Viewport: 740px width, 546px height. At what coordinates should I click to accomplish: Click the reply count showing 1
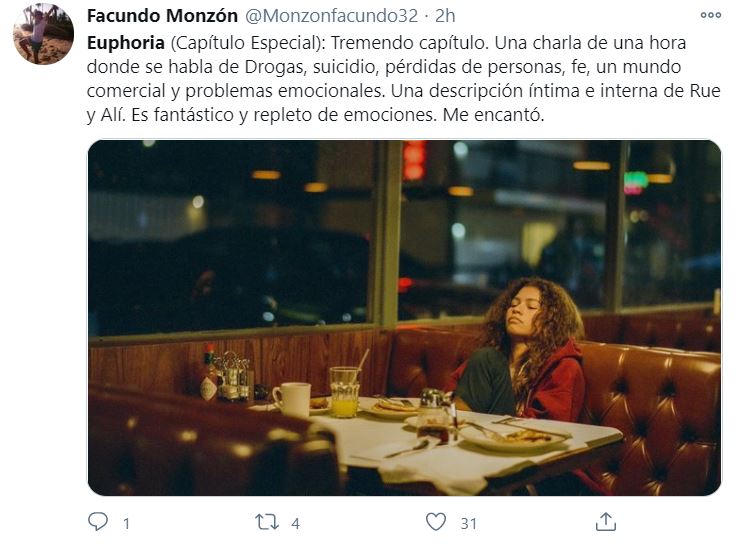[126, 523]
